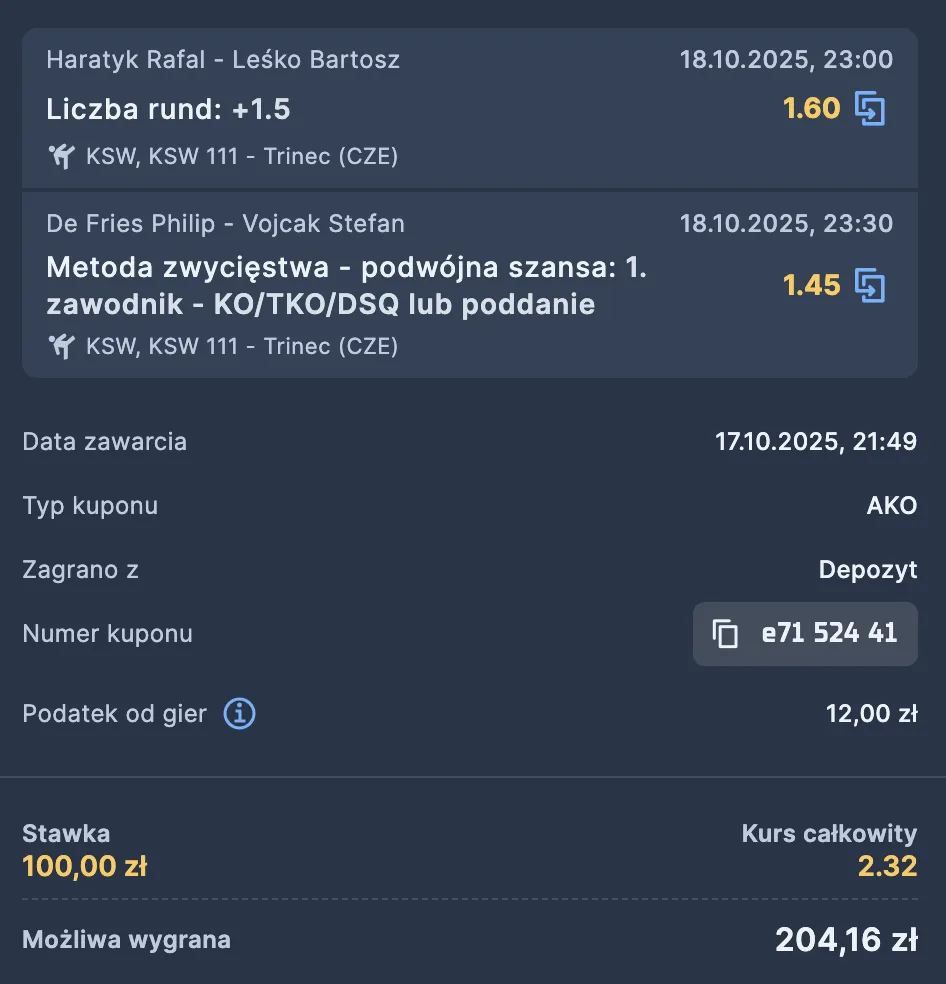The width and height of the screenshot is (946, 984).
Task: Click the 1.45 odds value
Action: point(811,286)
